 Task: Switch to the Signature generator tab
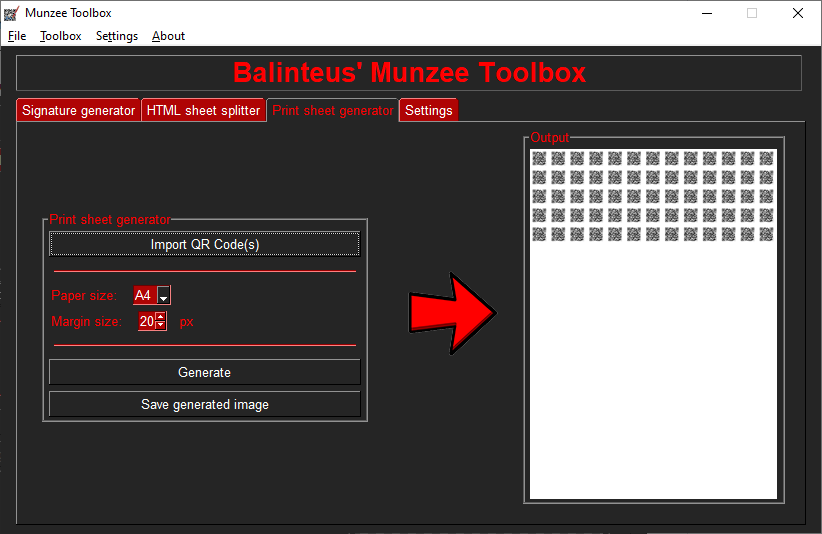click(x=79, y=111)
